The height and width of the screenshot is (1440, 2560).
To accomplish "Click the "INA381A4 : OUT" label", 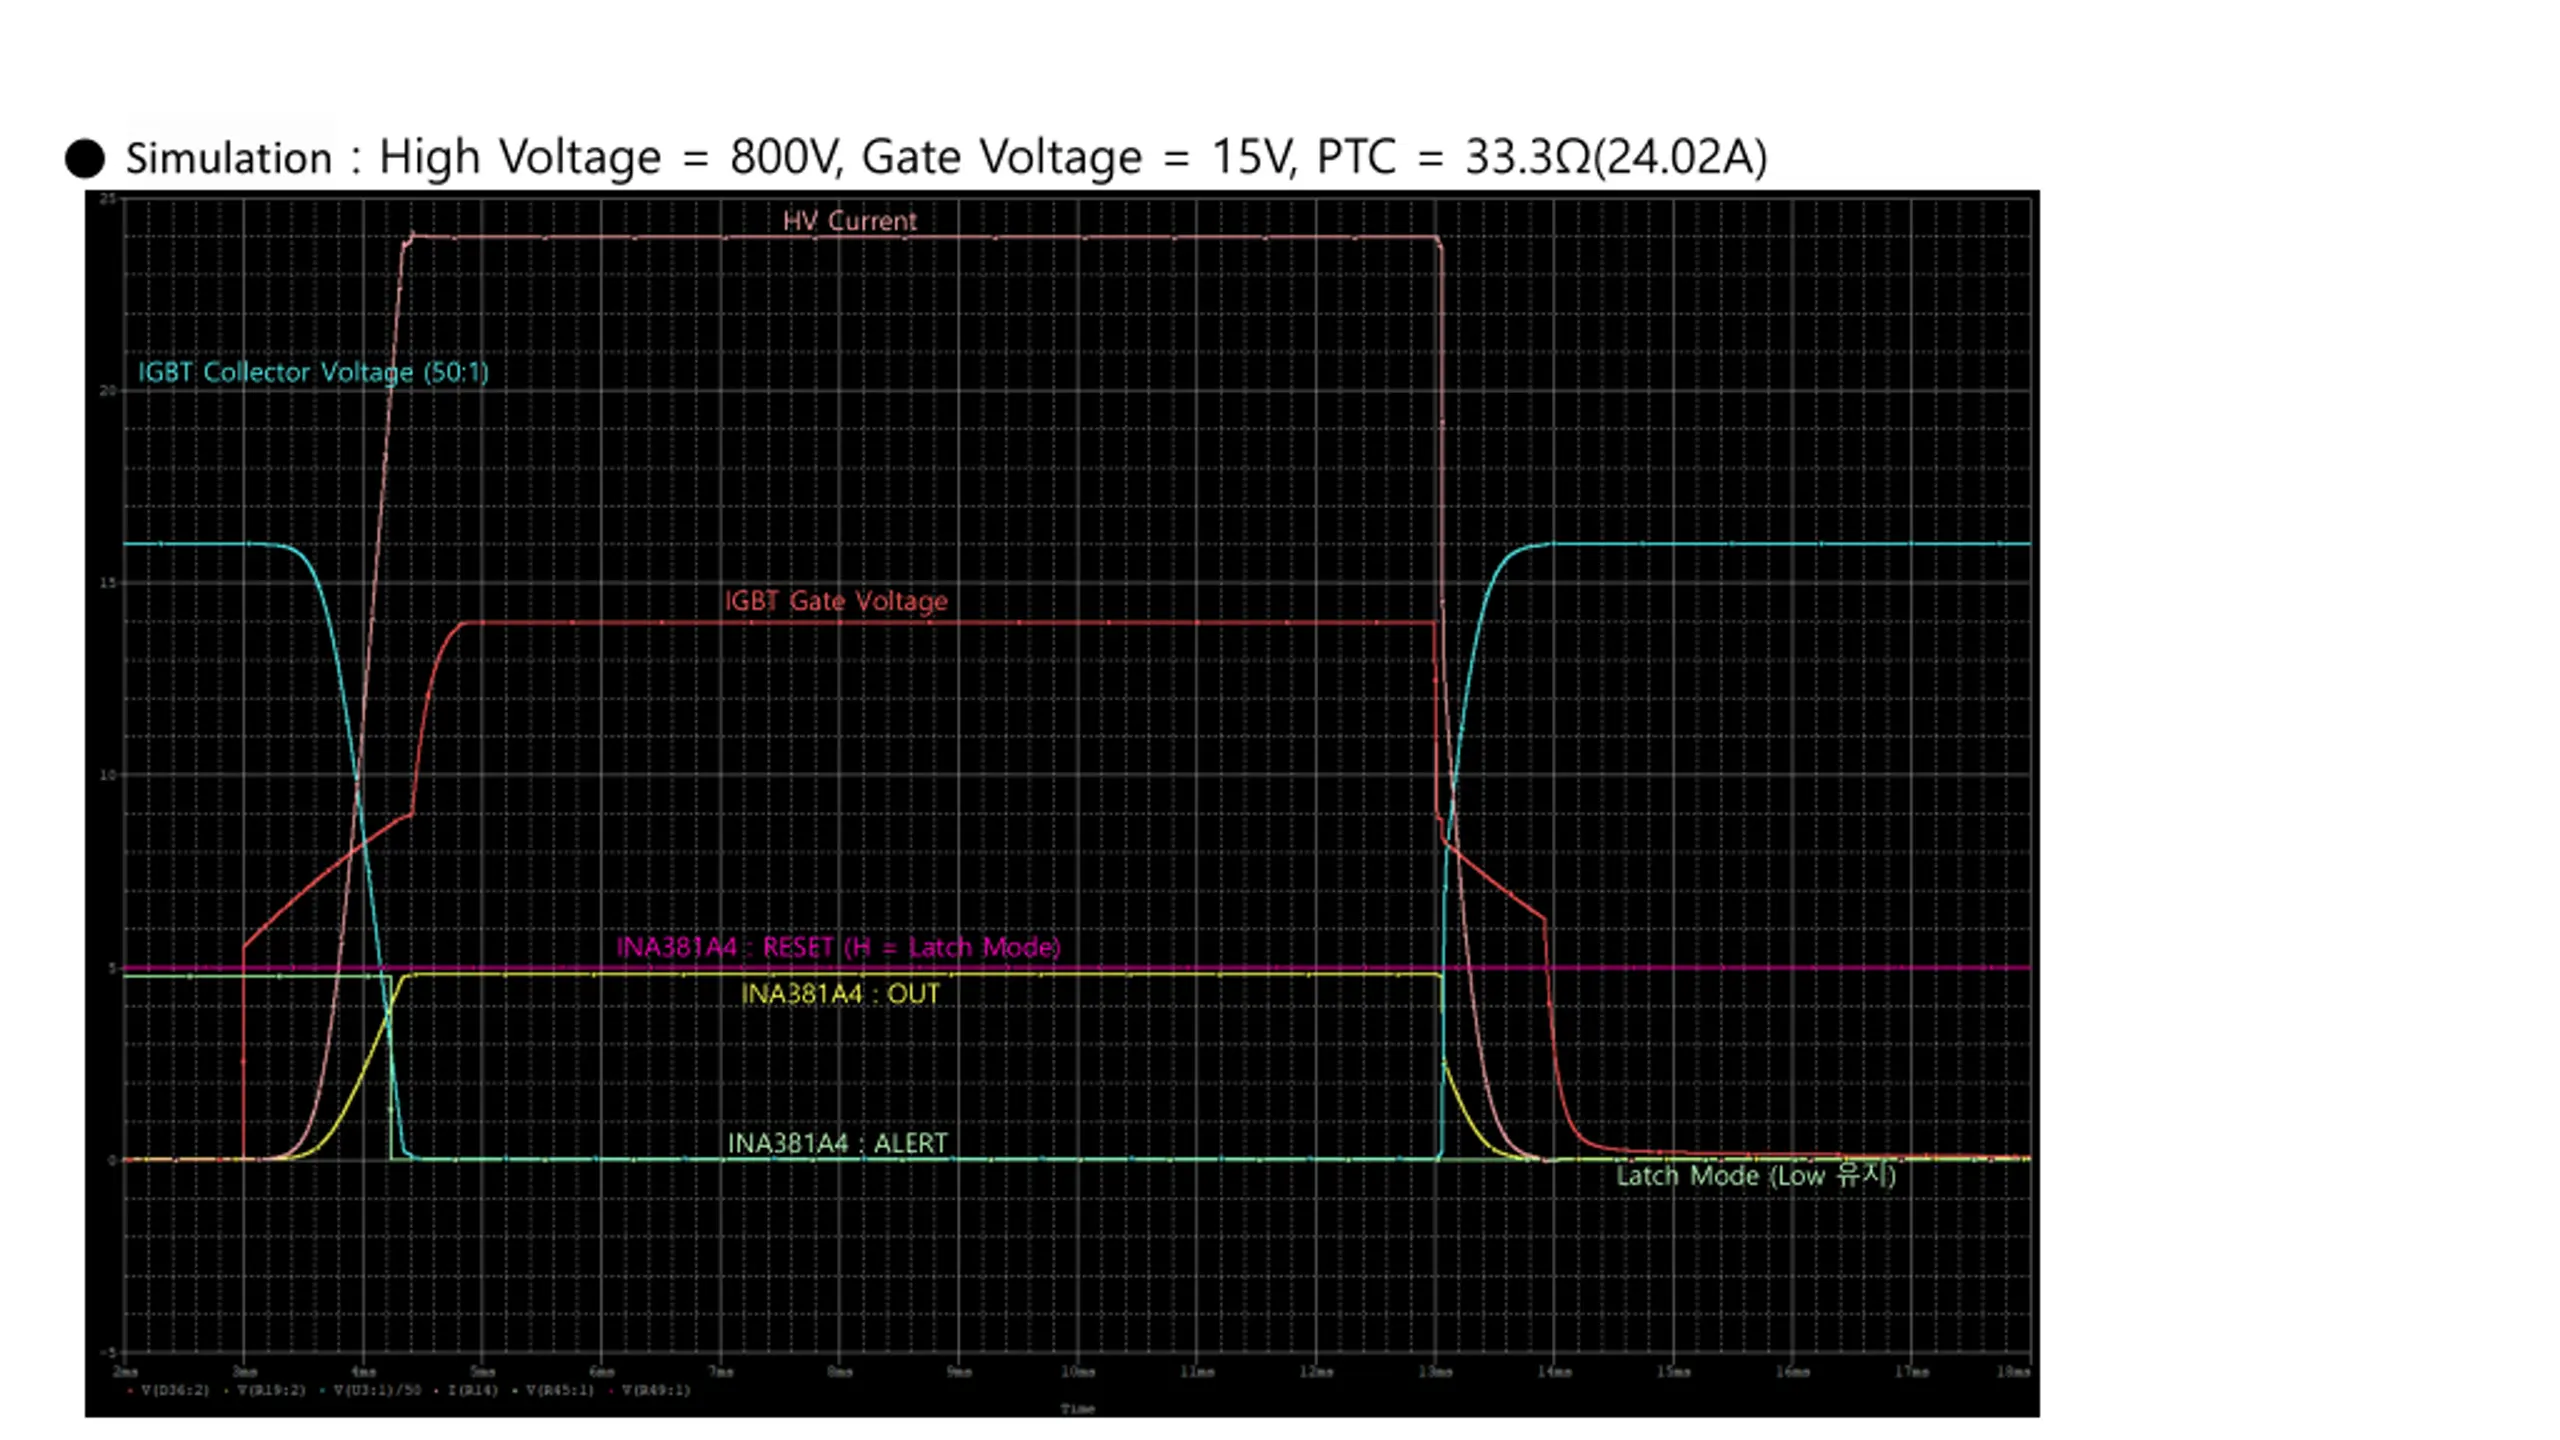I will click(x=840, y=994).
